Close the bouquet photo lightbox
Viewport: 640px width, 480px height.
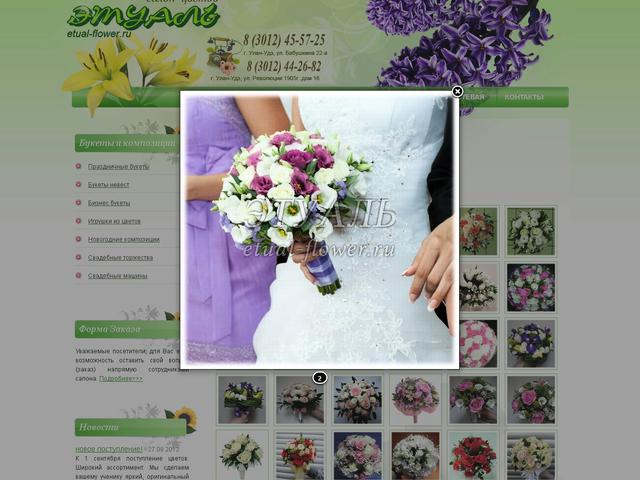pos(457,91)
